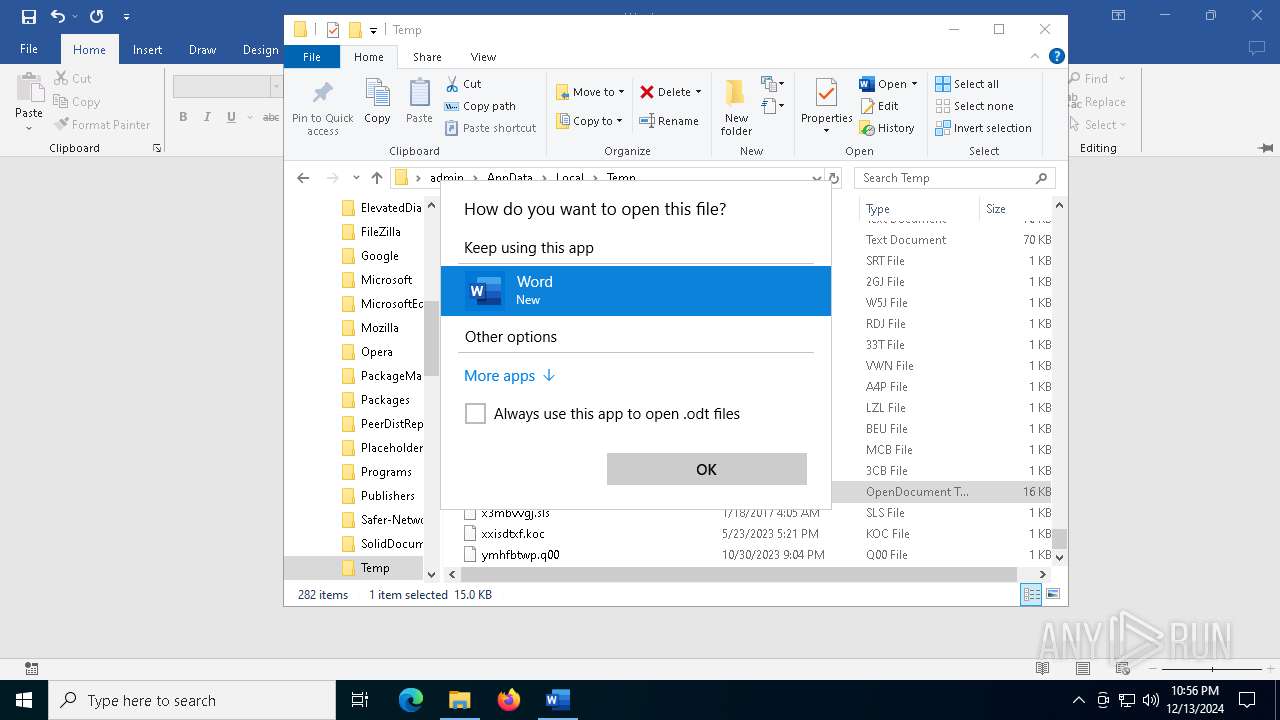Switch to details view in Explorer status bar
1280x720 pixels.
click(1030, 594)
